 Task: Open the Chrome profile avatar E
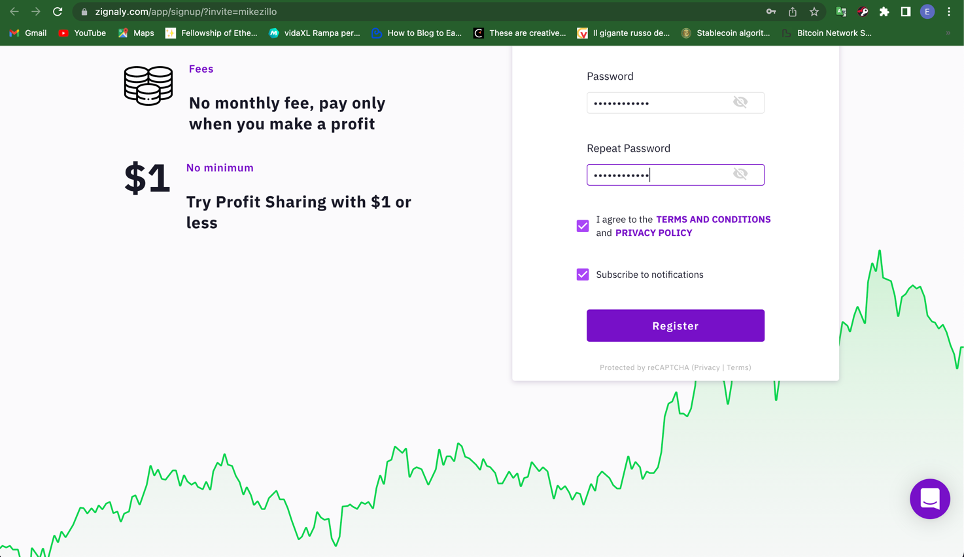tap(927, 12)
